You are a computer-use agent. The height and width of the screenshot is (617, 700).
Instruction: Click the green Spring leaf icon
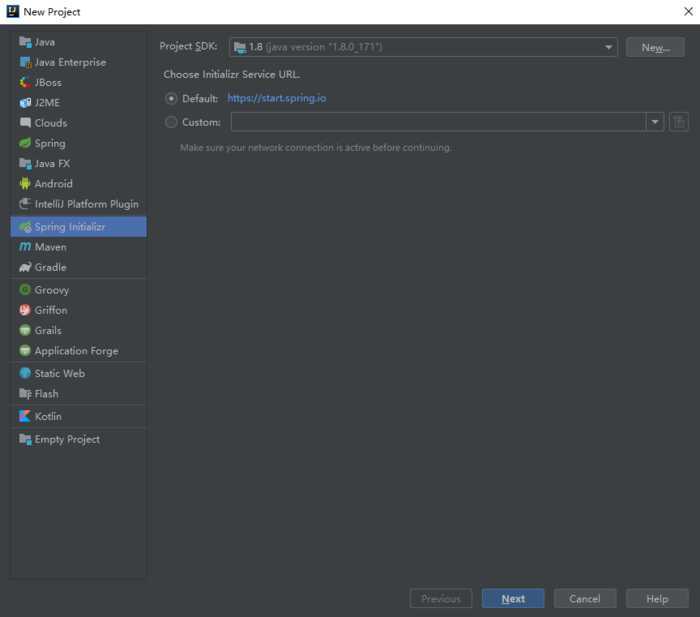[25, 143]
